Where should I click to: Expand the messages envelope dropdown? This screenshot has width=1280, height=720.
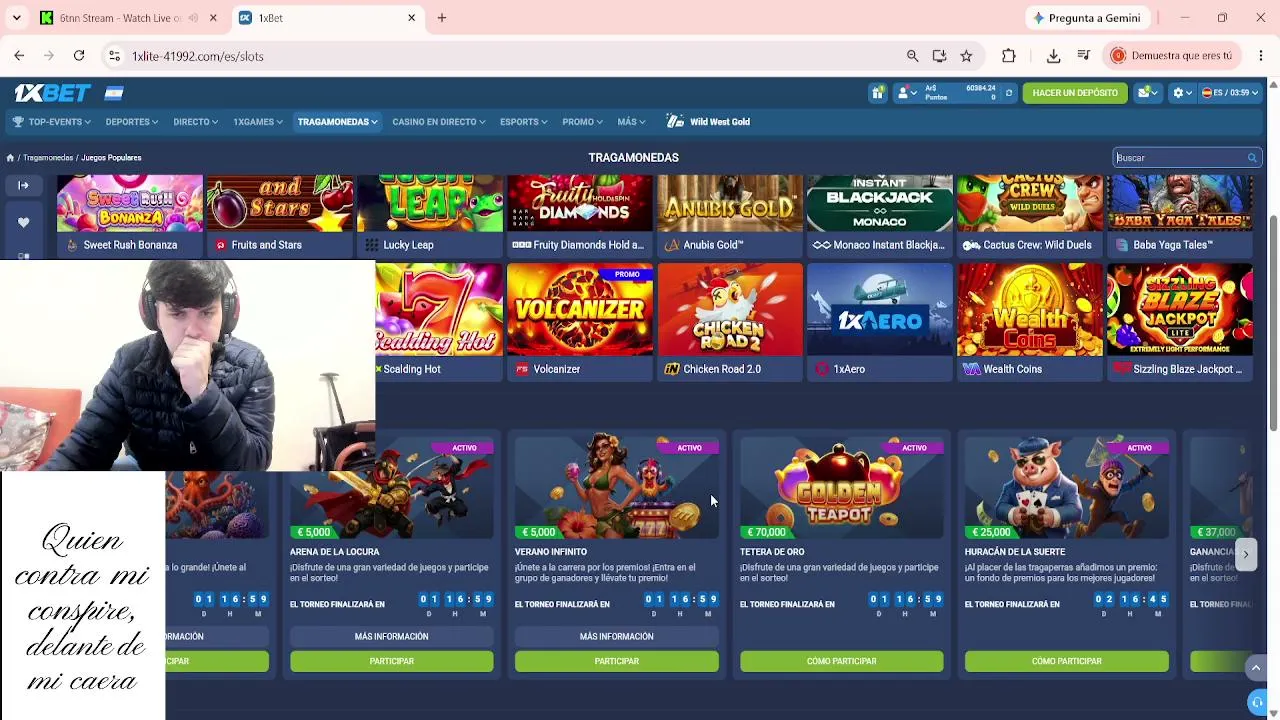[x=1147, y=93]
